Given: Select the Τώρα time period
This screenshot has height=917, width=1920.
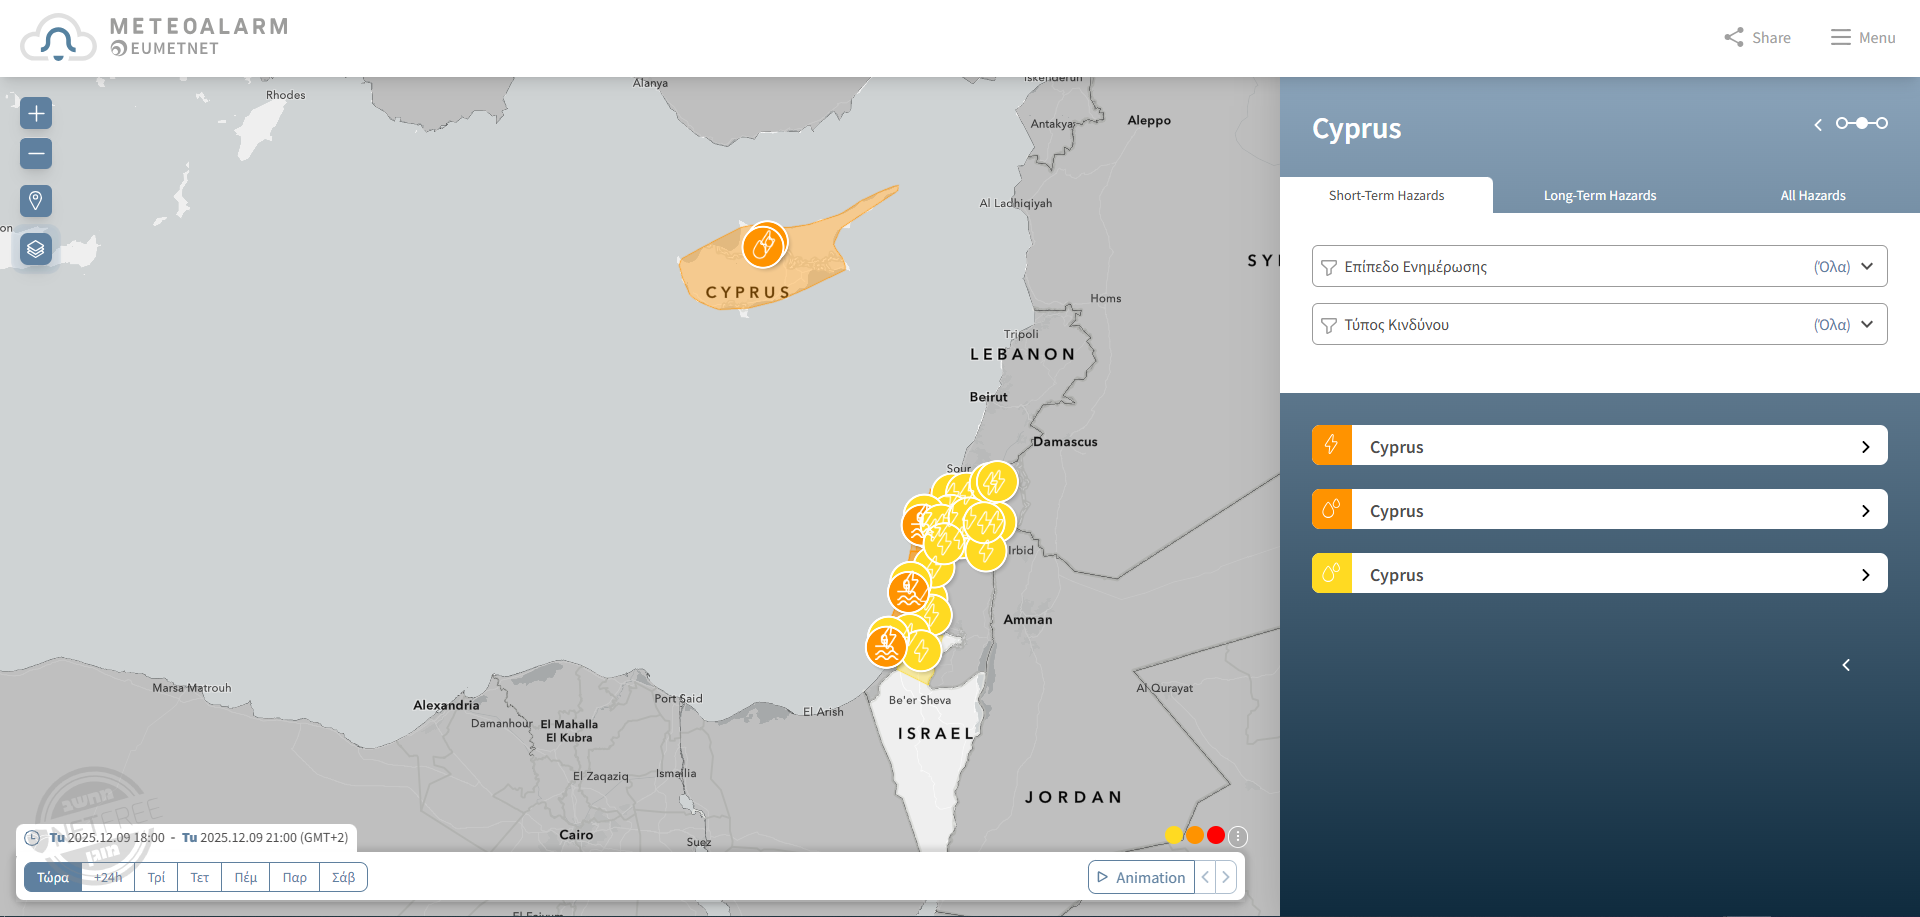Looking at the screenshot, I should pos(53,877).
